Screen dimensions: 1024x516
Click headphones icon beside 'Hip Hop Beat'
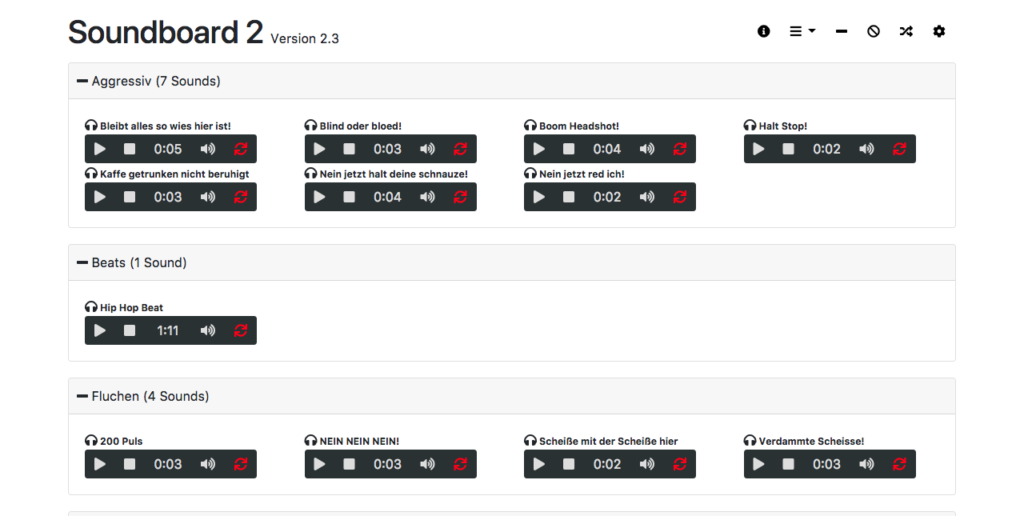[91, 307]
